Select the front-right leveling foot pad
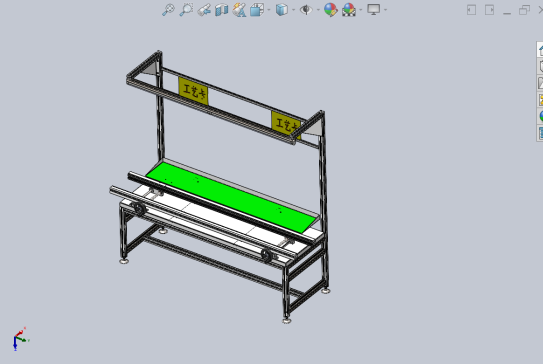The height and width of the screenshot is (364, 543). (x=286, y=321)
